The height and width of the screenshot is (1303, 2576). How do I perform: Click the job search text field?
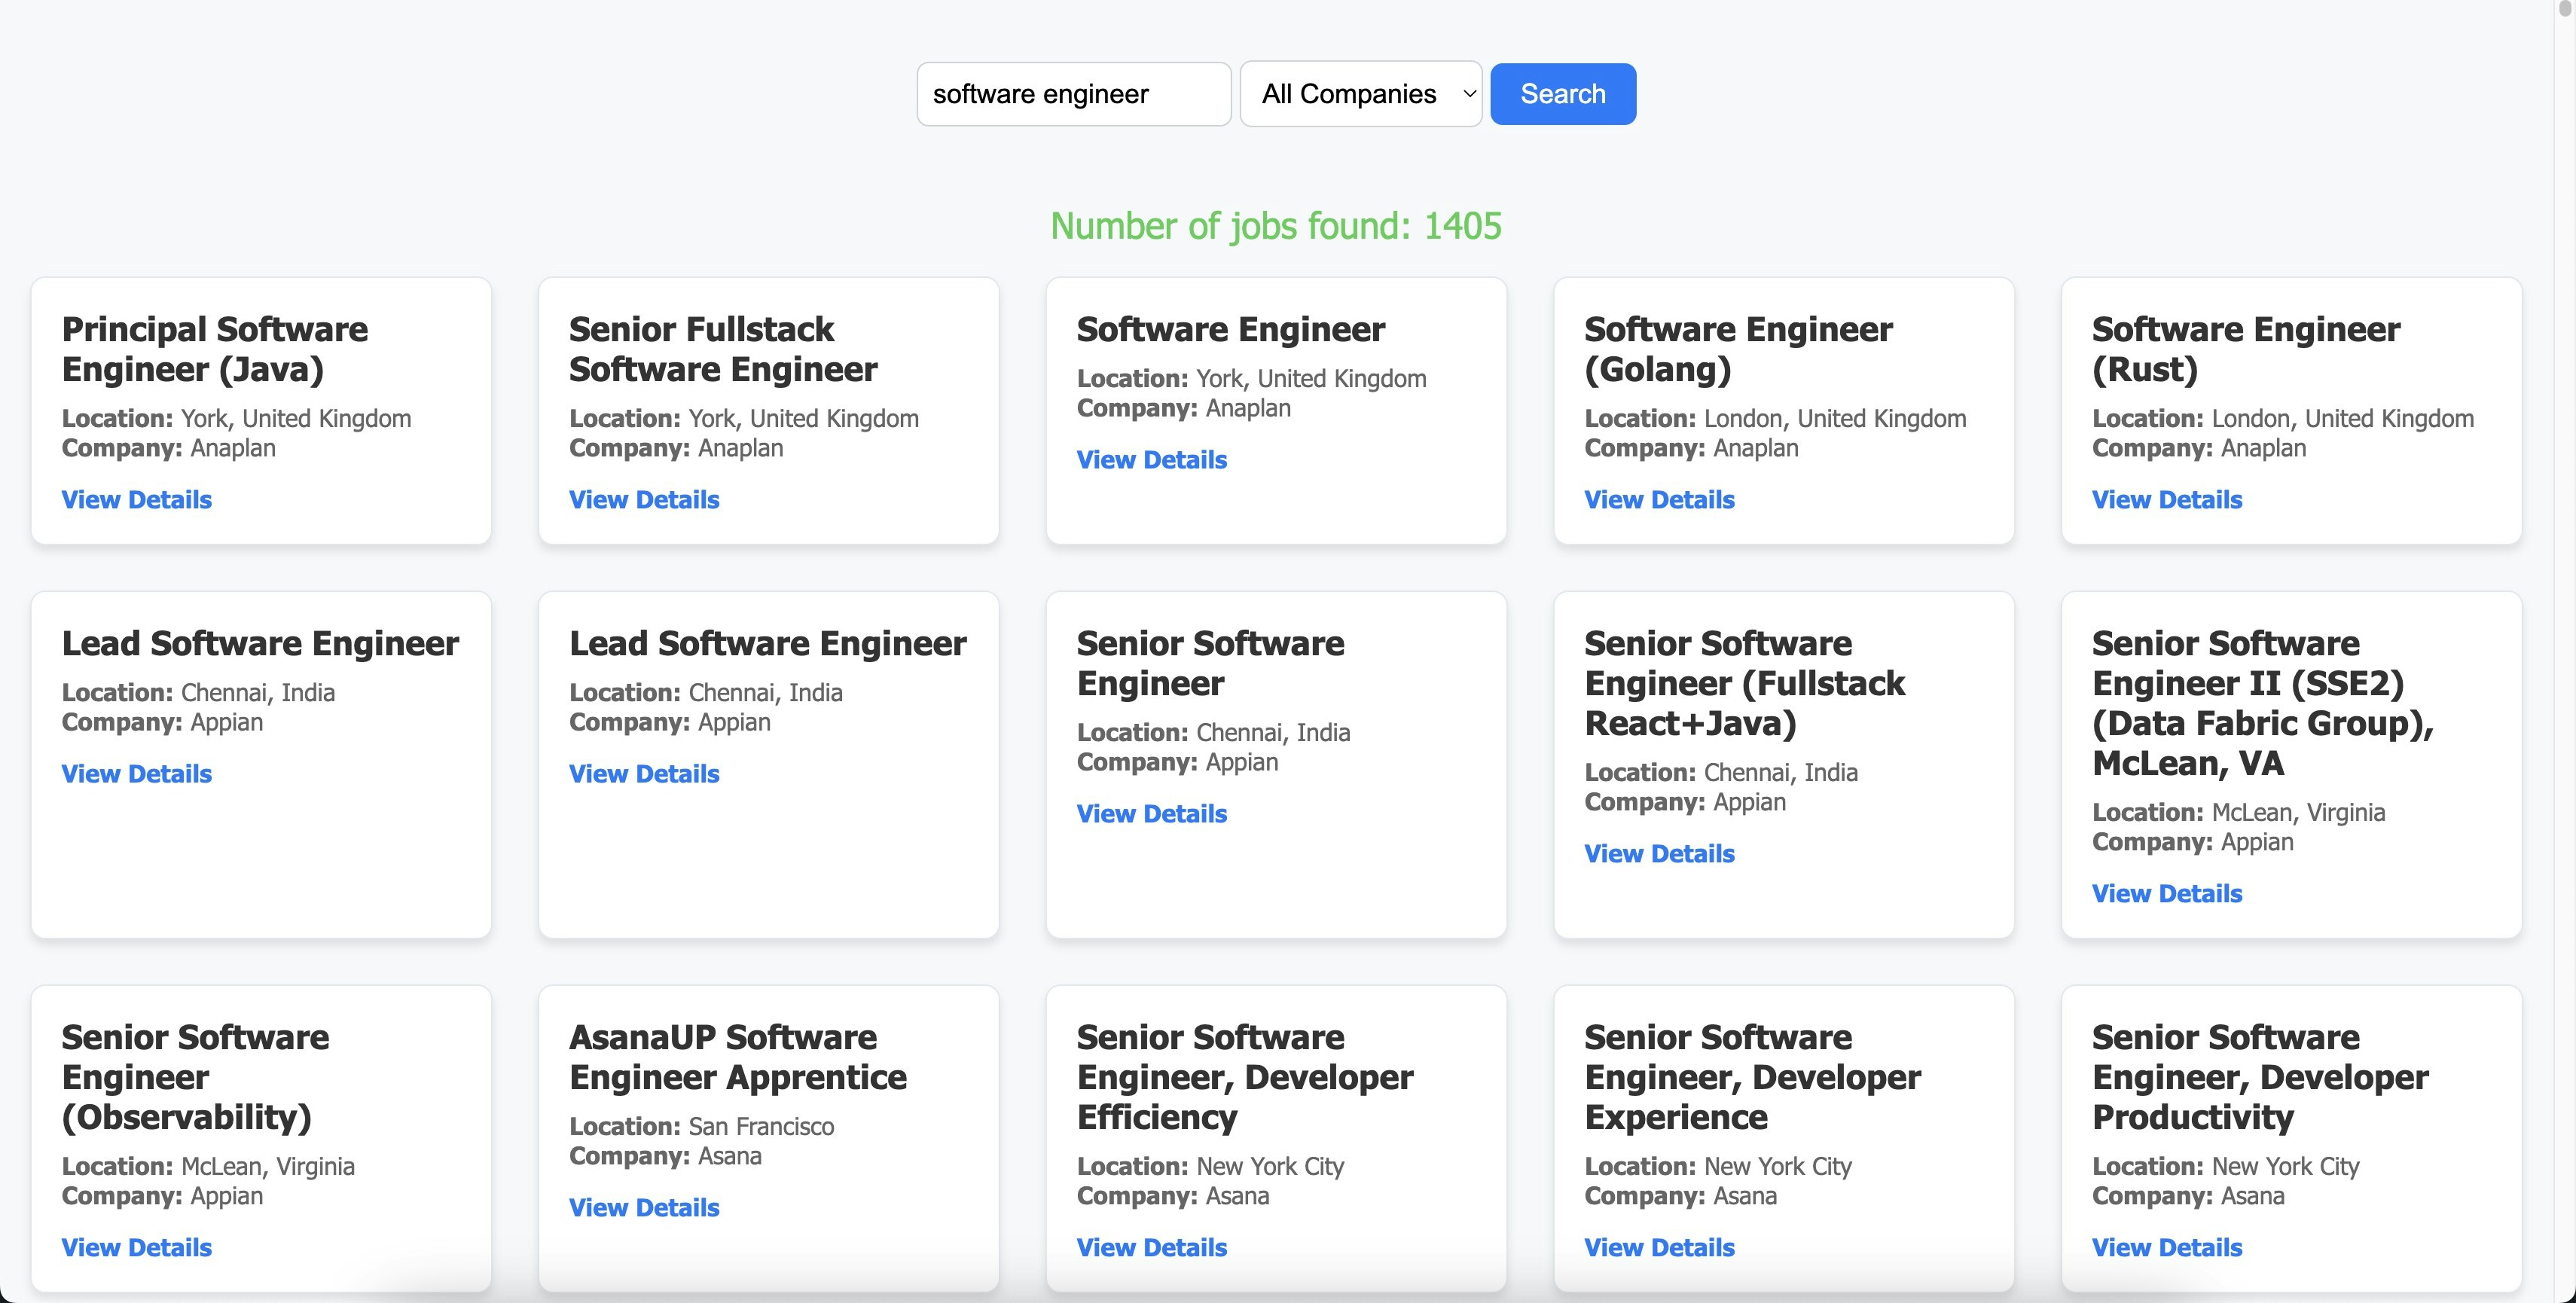1073,94
